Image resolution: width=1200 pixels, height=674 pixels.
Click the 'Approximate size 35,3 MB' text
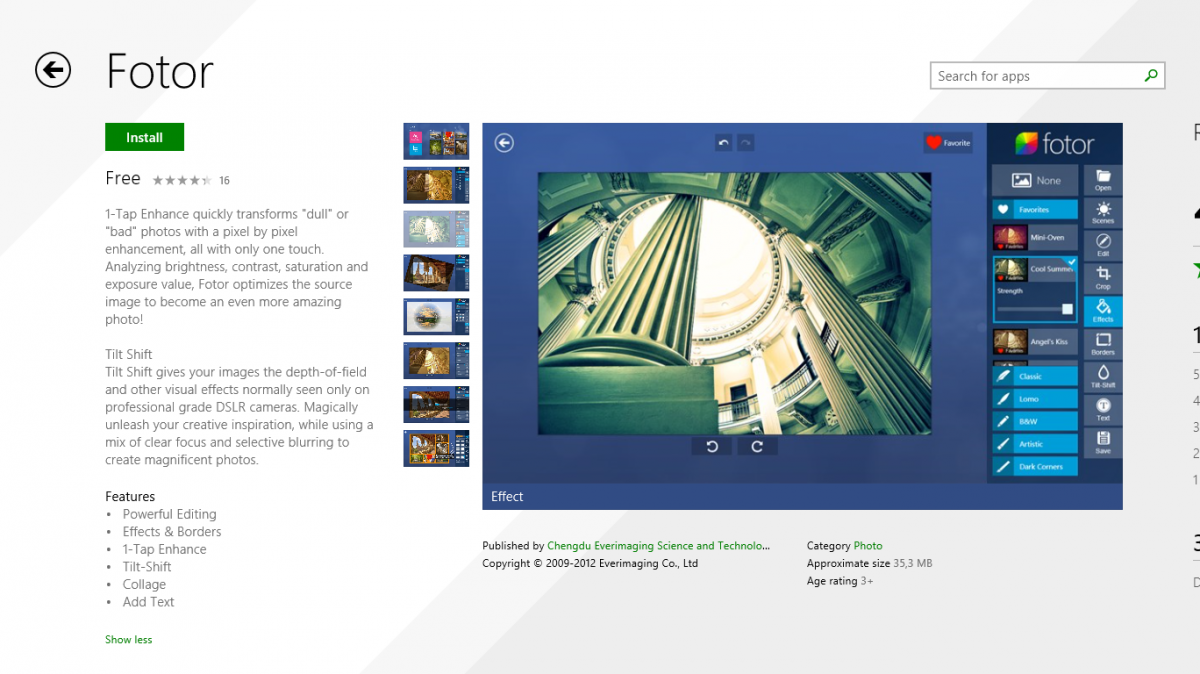pyautogui.click(x=869, y=564)
